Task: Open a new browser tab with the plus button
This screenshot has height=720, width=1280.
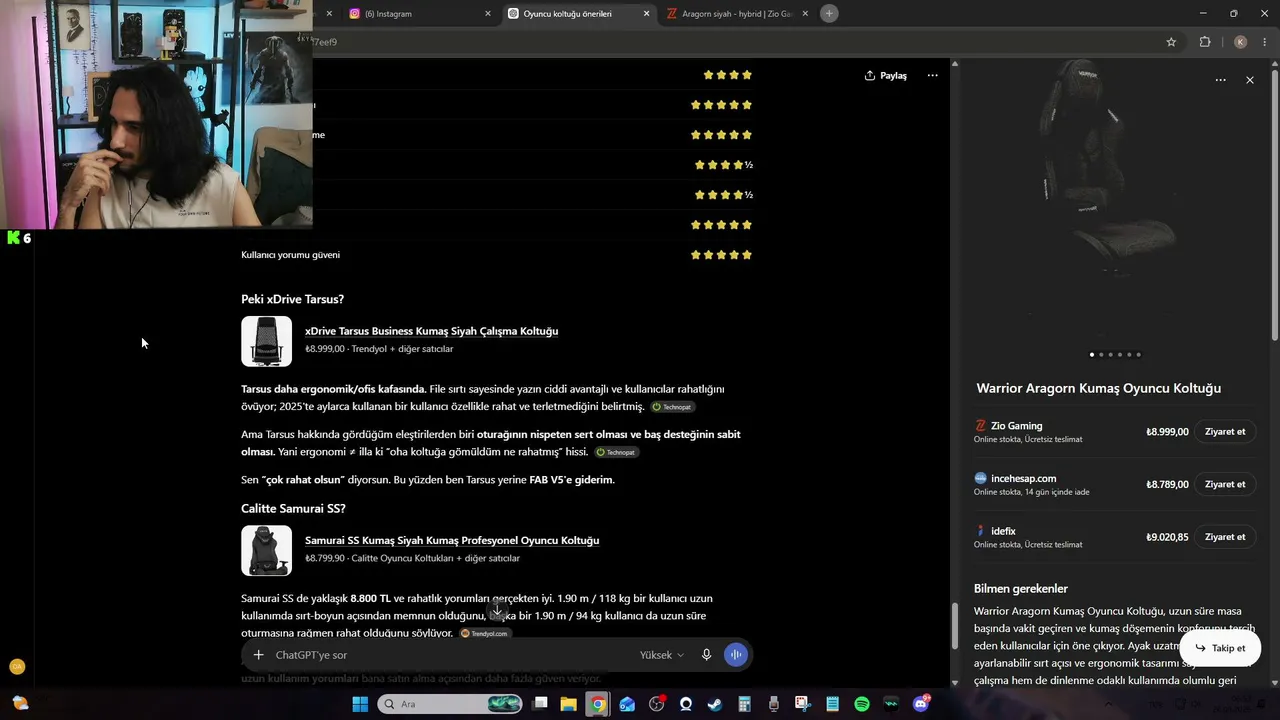Action: pyautogui.click(x=829, y=13)
